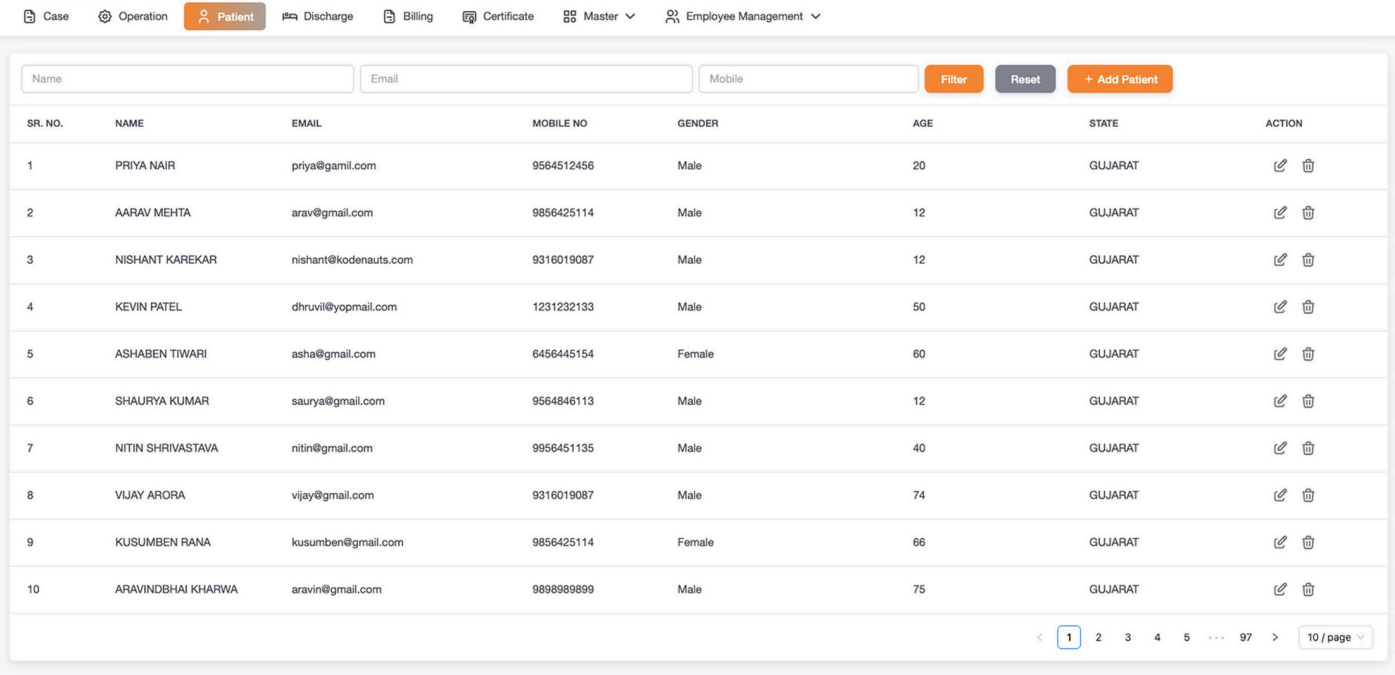The width and height of the screenshot is (1395, 675).
Task: Click the Email search field
Action: pyautogui.click(x=525, y=79)
